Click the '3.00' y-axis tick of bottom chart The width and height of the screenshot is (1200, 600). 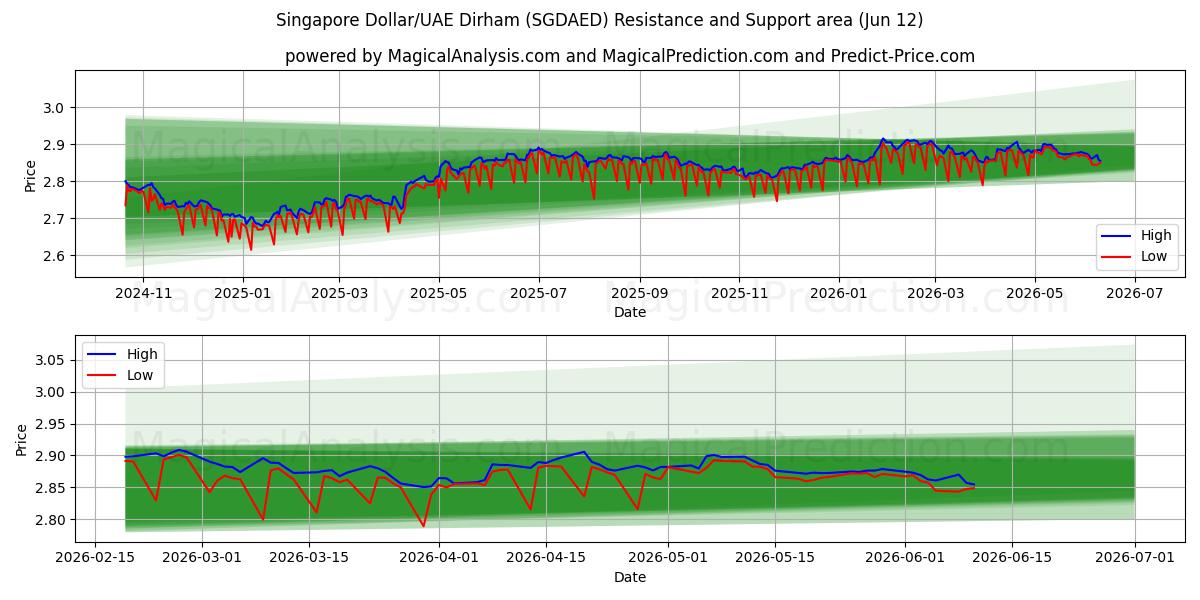tap(52, 392)
